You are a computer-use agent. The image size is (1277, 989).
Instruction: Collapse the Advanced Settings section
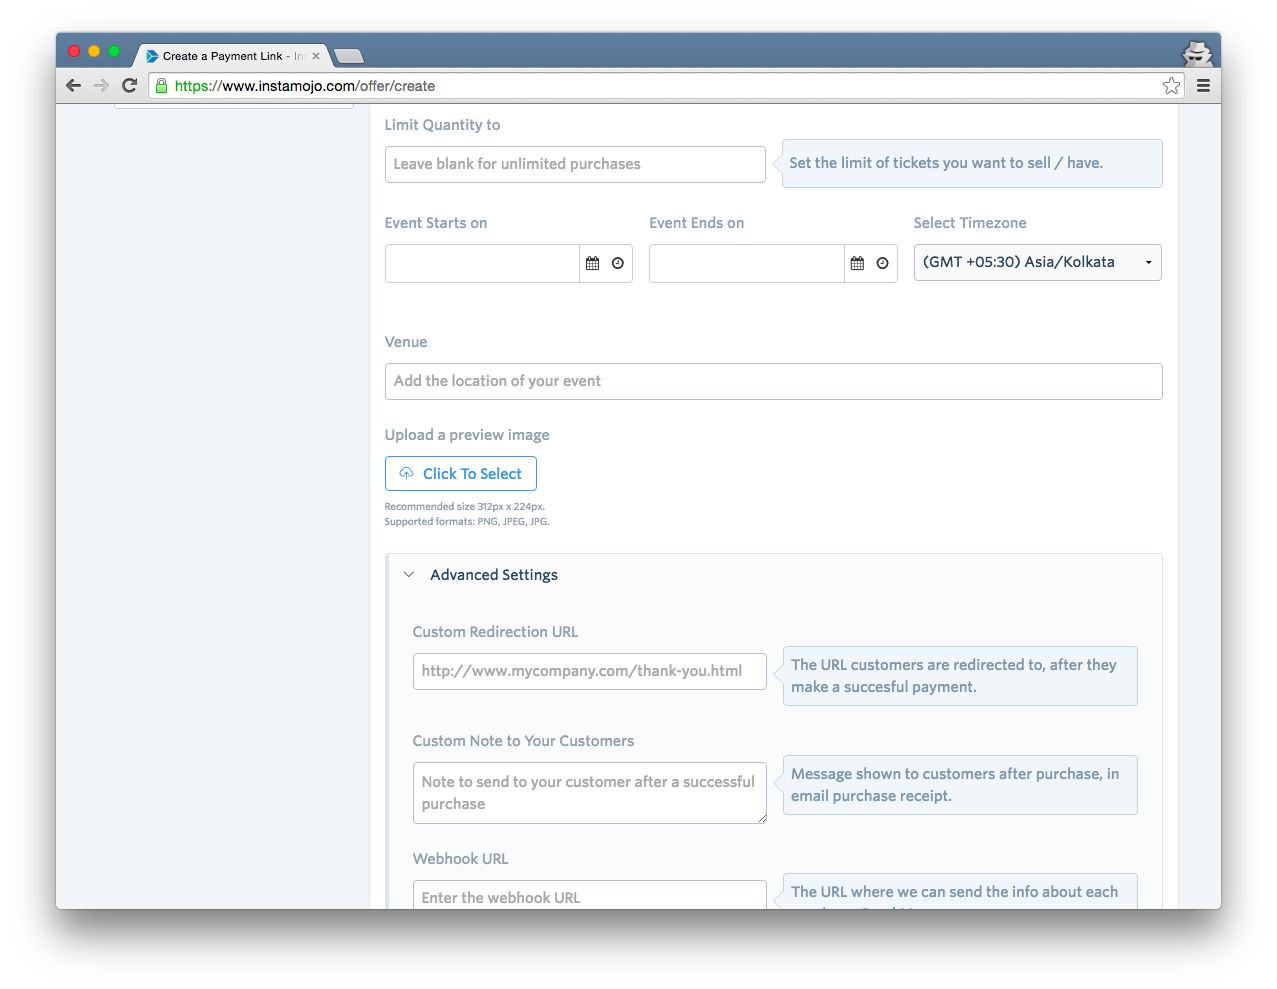(x=409, y=575)
